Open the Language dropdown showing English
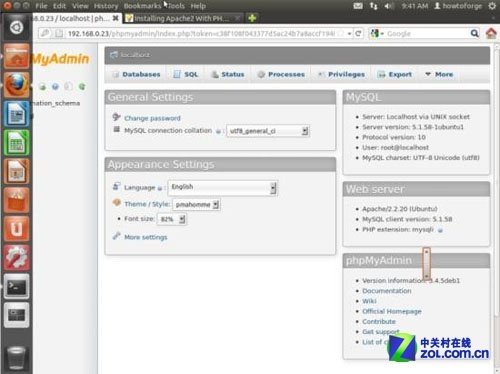 (x=223, y=187)
